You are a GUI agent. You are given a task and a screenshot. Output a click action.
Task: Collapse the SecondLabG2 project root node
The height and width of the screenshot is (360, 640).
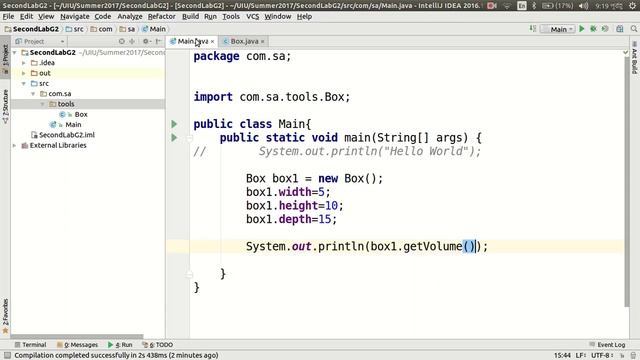(x=15, y=53)
